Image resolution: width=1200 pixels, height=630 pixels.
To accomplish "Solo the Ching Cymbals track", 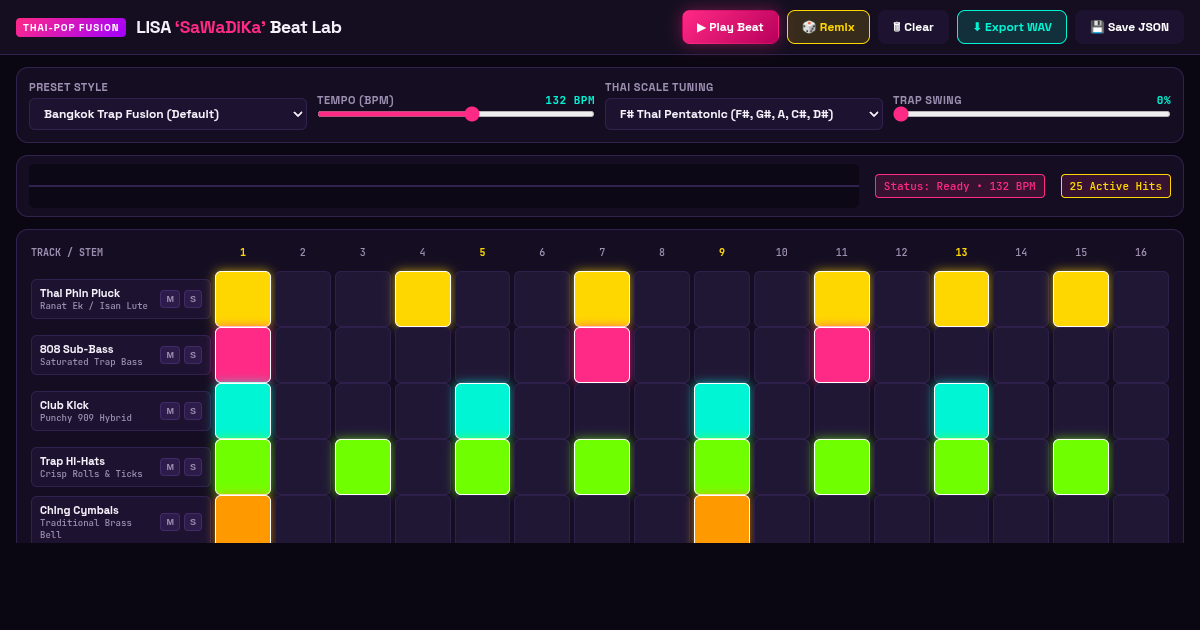I will point(193,522).
